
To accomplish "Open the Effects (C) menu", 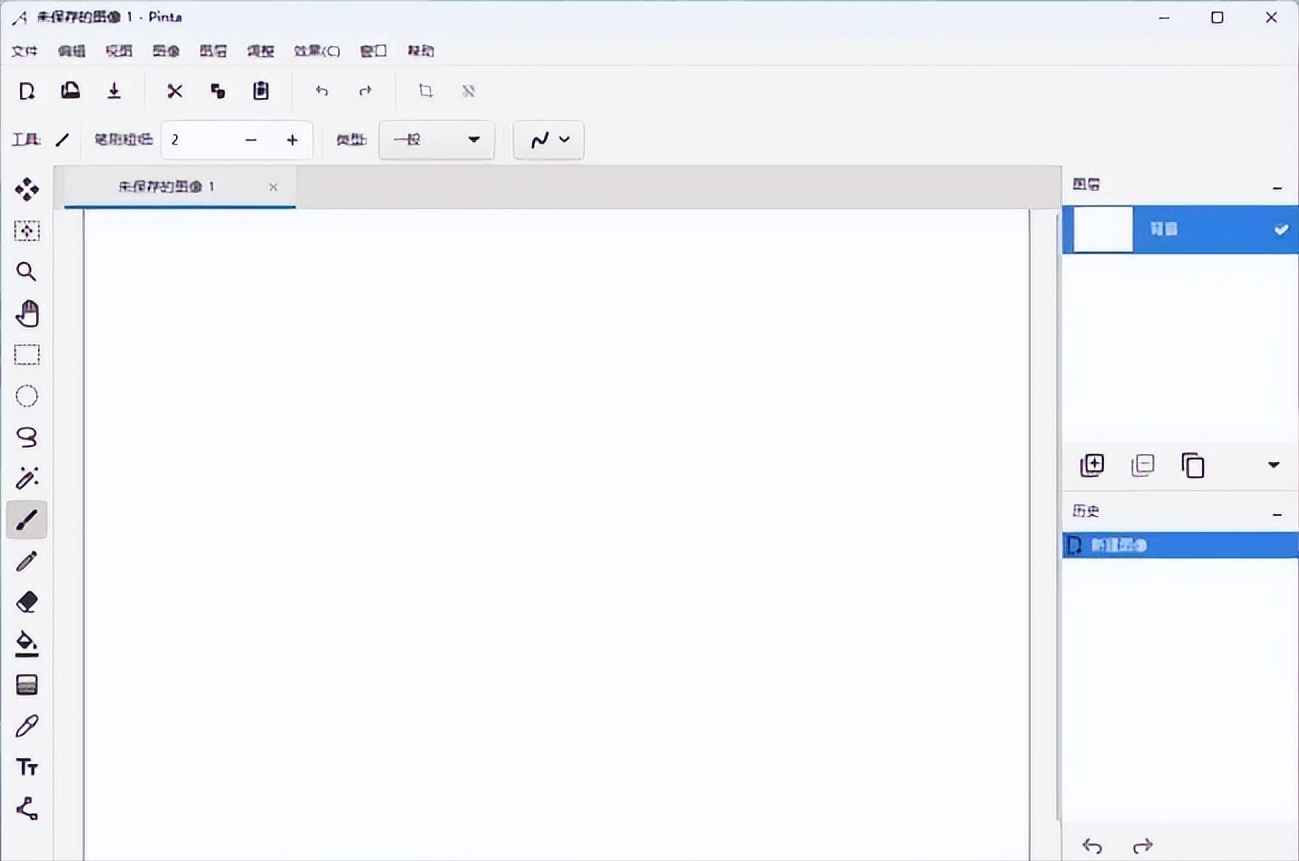I will tap(317, 51).
